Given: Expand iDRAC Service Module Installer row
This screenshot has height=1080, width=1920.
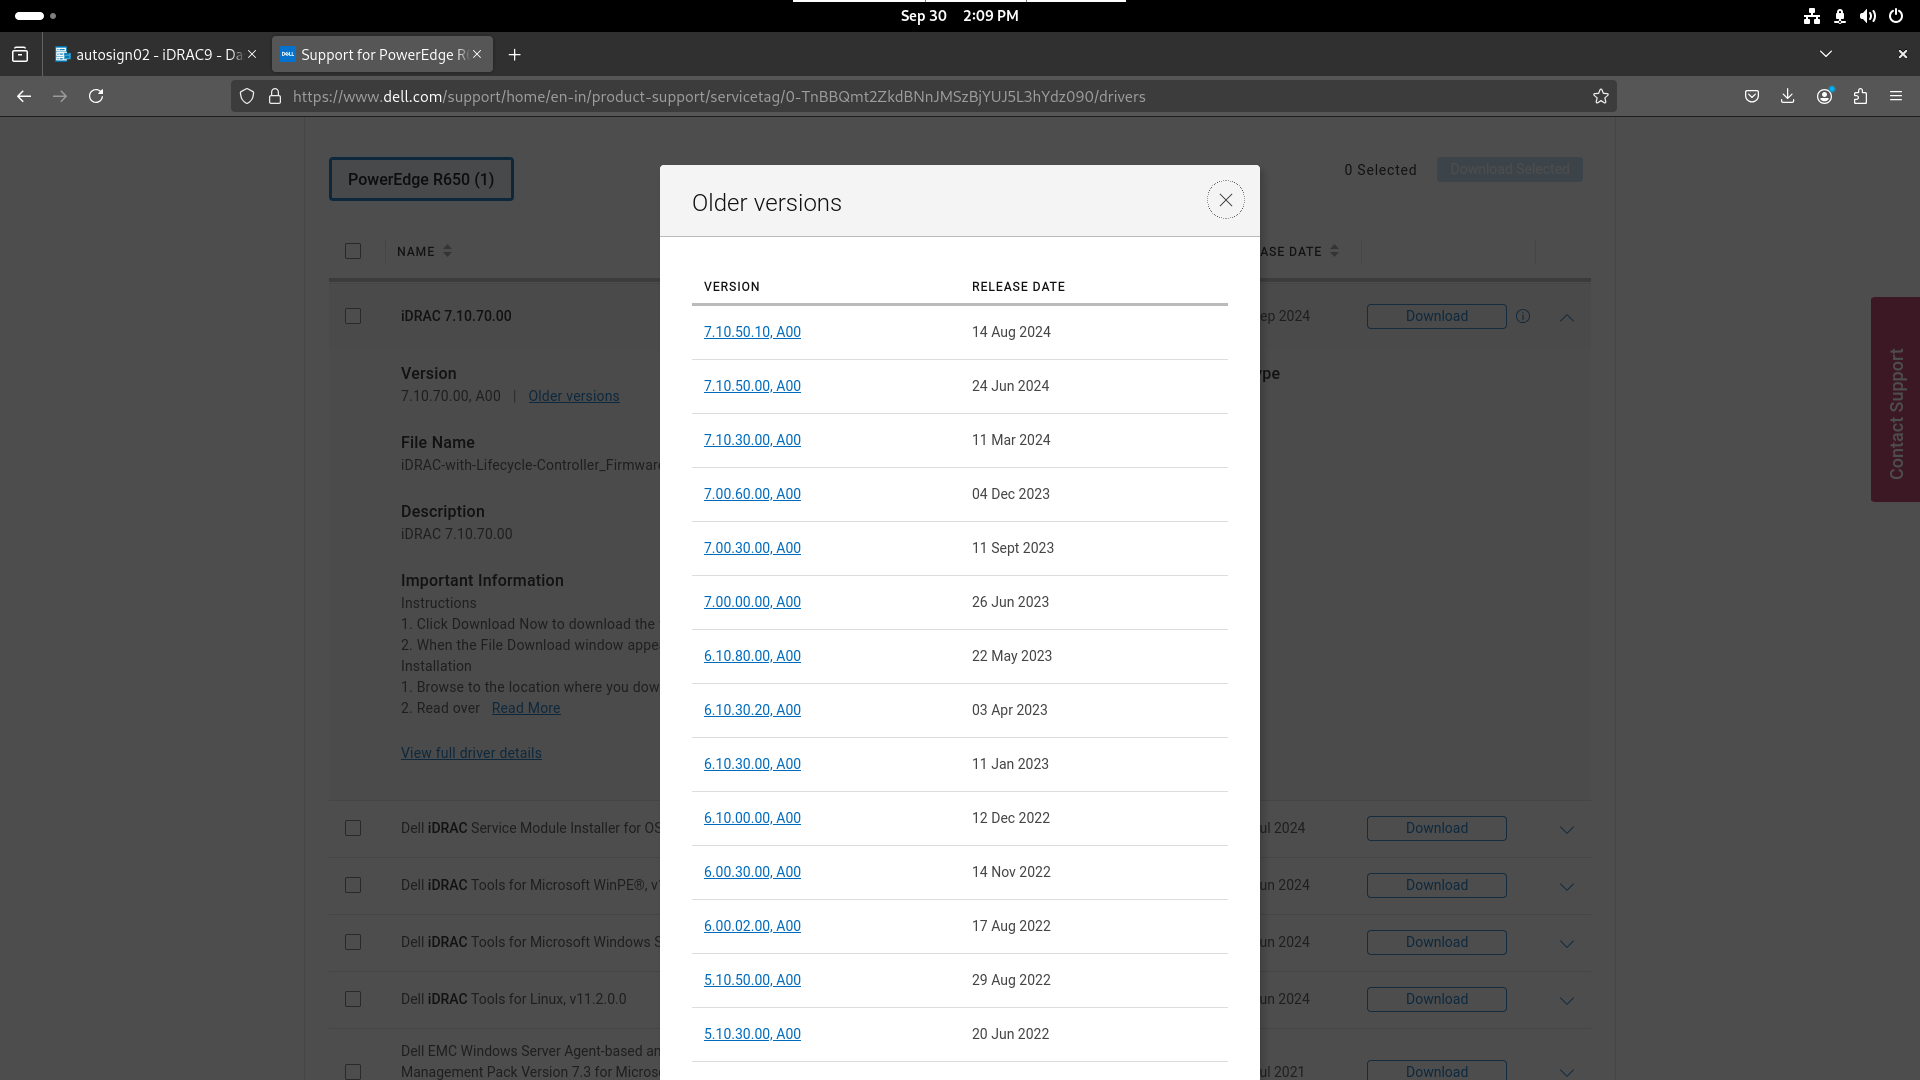Looking at the screenshot, I should point(1567,829).
